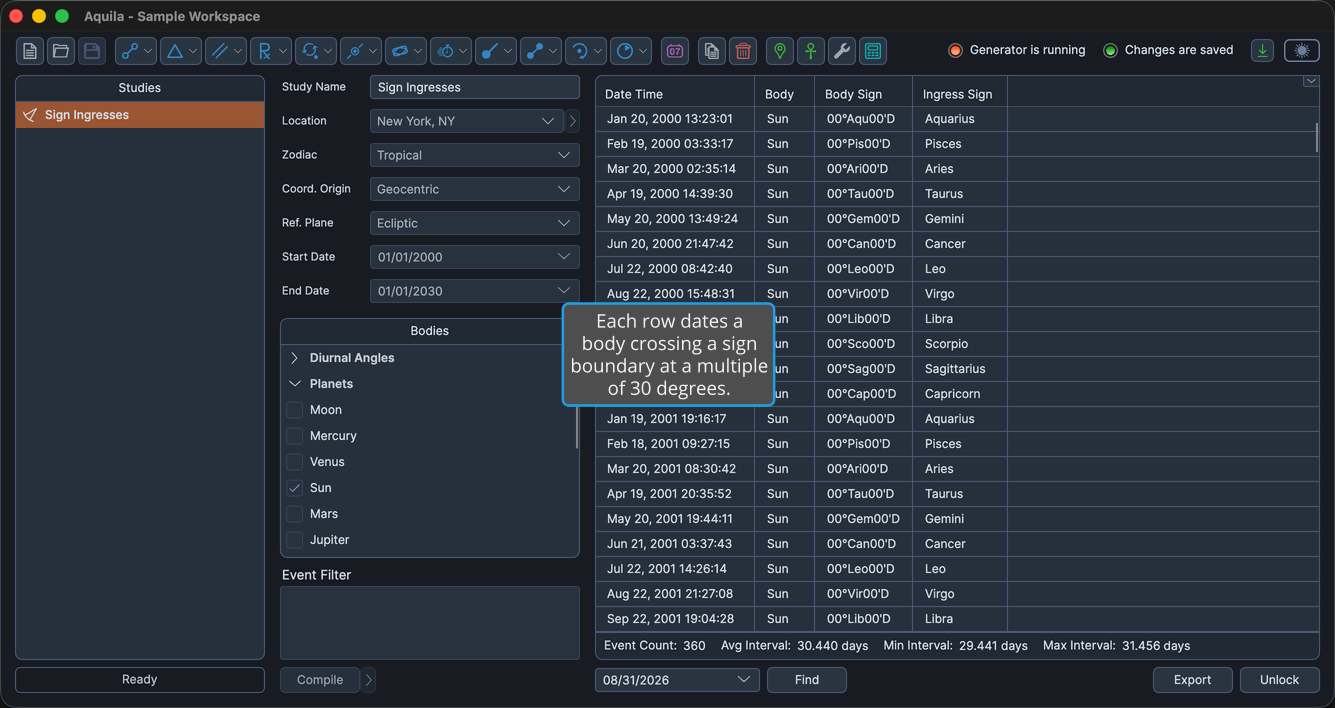Select the triangle study tool
Viewport: 1335px width, 708px height.
(x=181, y=51)
